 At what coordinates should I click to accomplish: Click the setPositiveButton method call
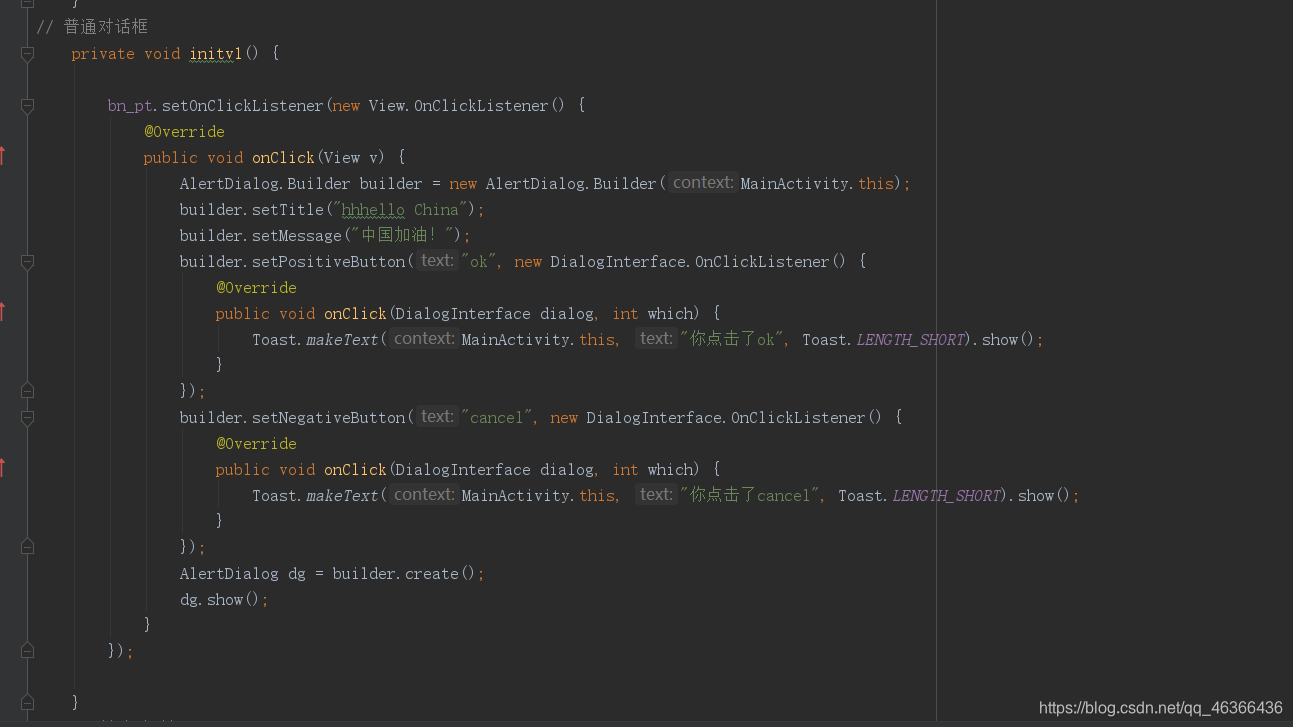point(329,262)
